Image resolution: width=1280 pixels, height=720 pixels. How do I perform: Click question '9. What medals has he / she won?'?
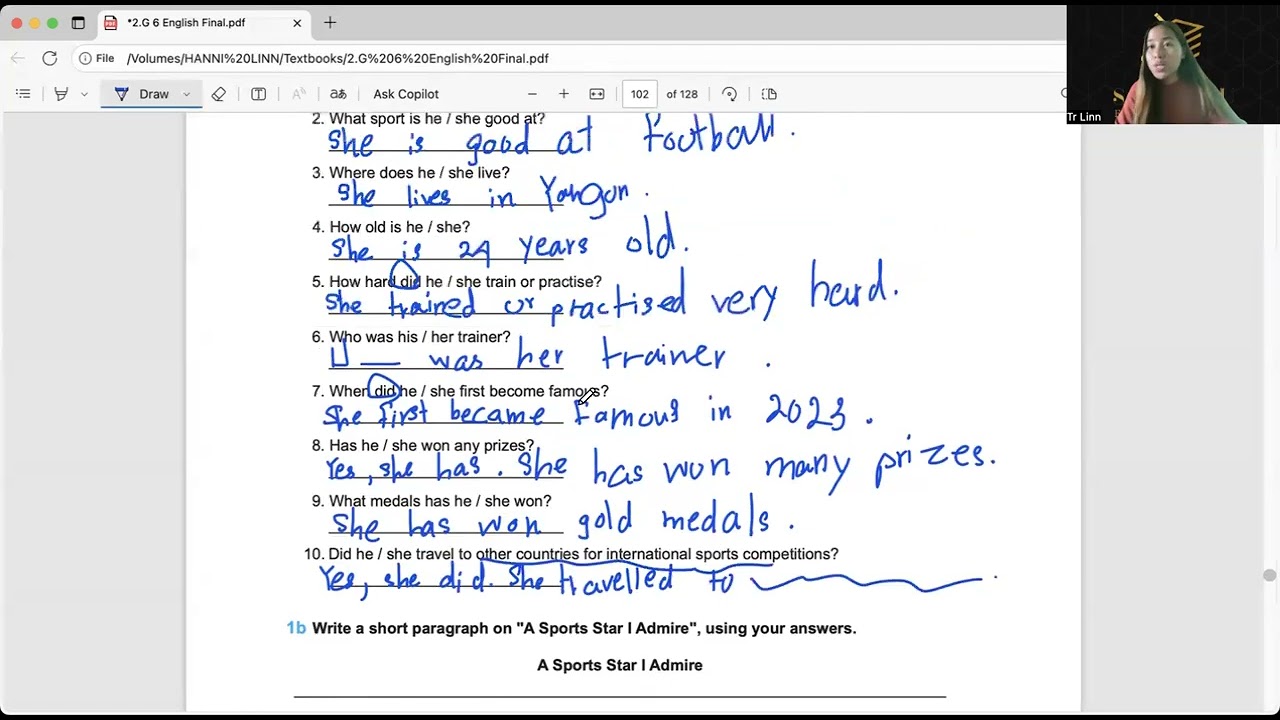431,501
